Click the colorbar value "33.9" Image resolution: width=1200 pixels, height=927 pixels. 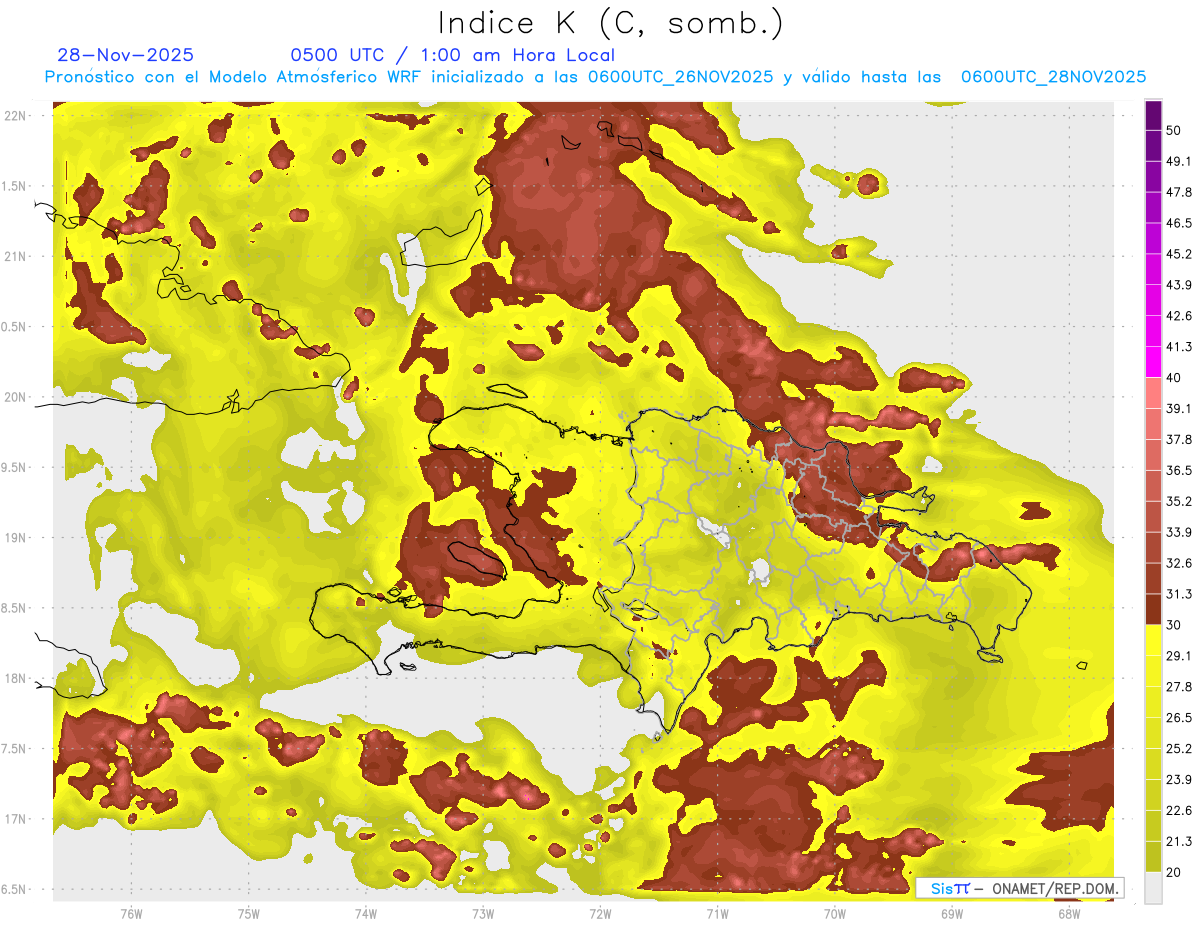point(1179,532)
